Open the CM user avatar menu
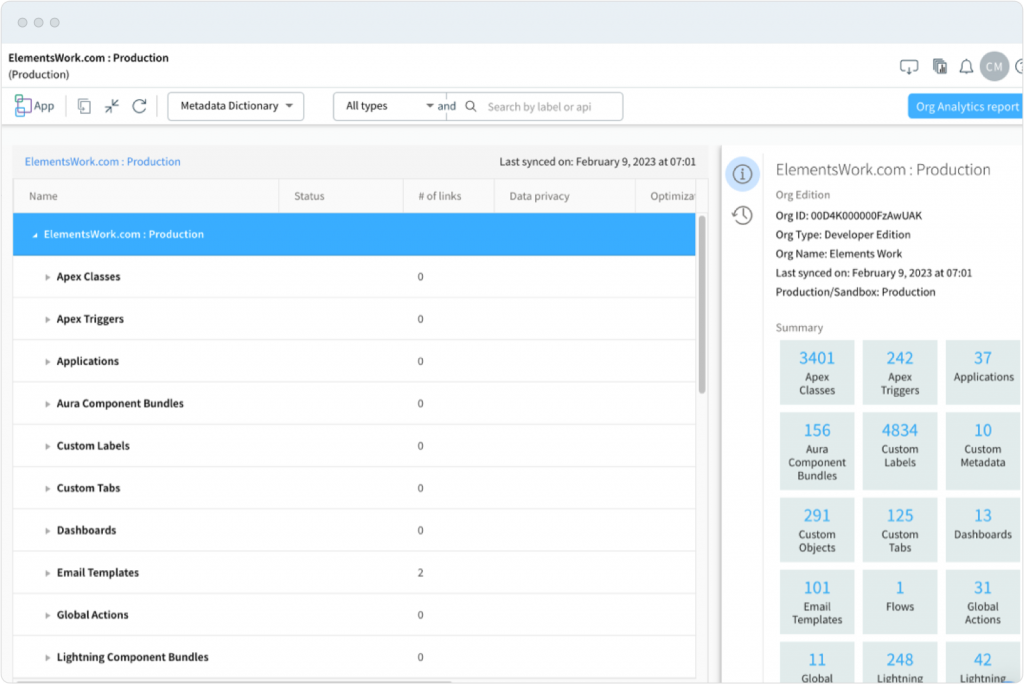This screenshot has width=1024, height=684. [x=994, y=67]
